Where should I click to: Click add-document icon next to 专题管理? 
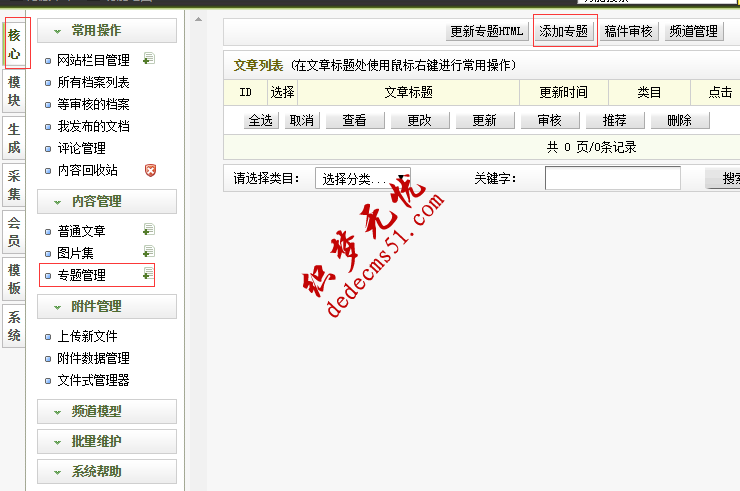pos(148,273)
